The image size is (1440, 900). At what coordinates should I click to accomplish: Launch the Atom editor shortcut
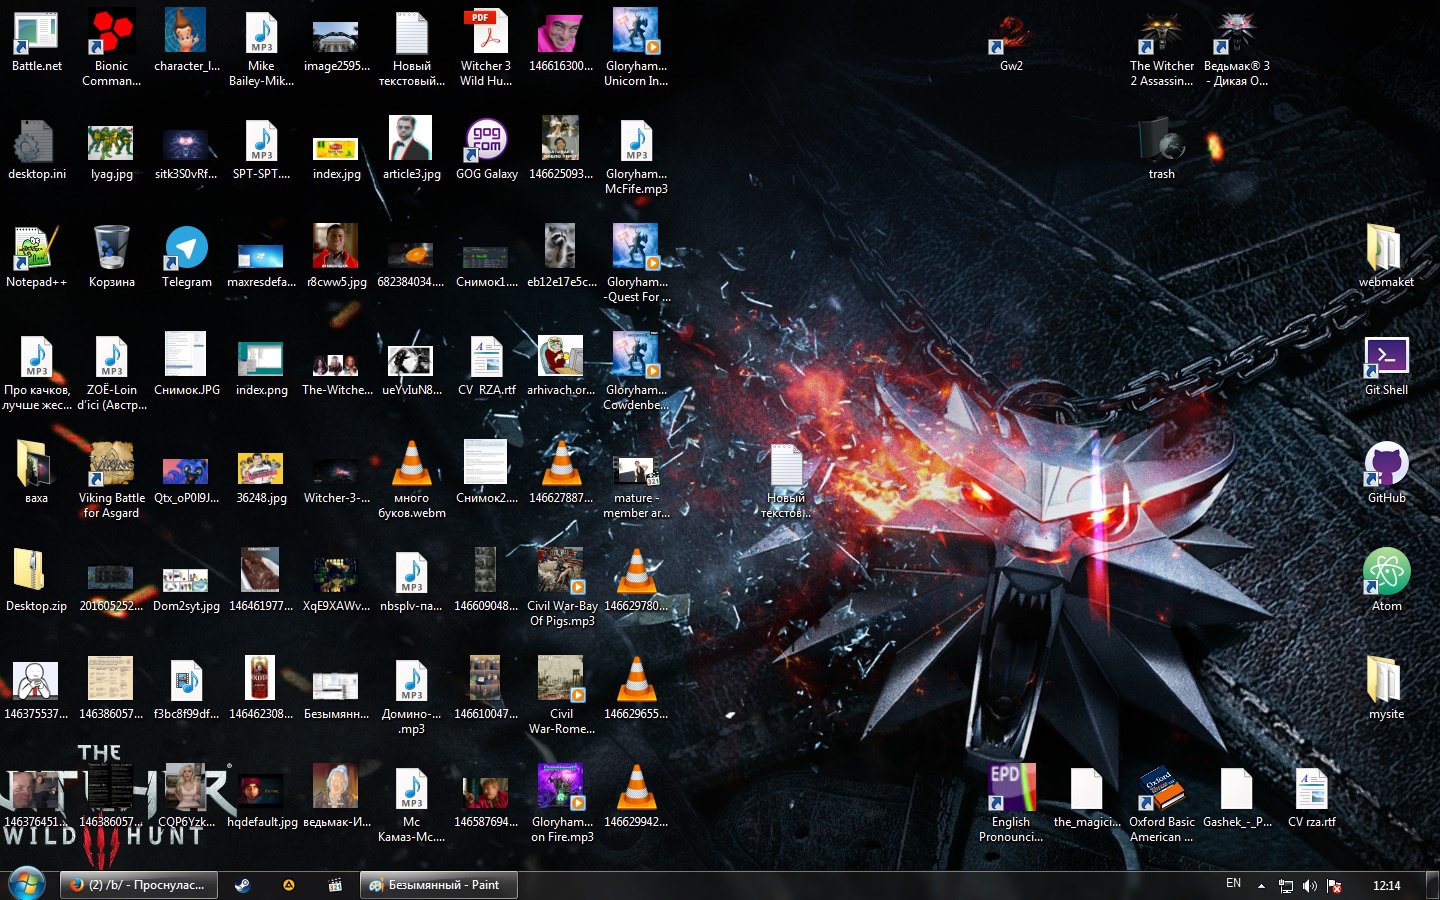1386,581
